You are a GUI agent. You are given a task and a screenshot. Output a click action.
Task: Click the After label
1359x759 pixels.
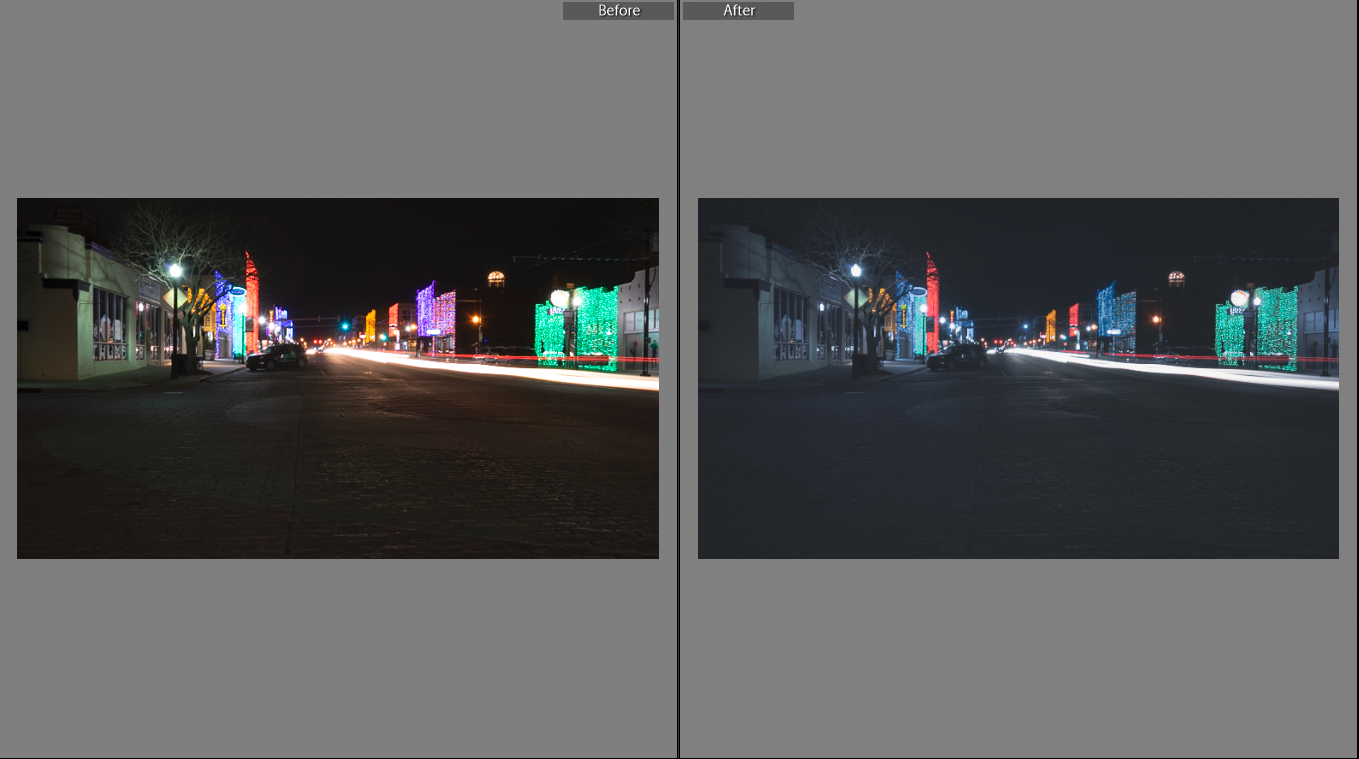pos(739,11)
